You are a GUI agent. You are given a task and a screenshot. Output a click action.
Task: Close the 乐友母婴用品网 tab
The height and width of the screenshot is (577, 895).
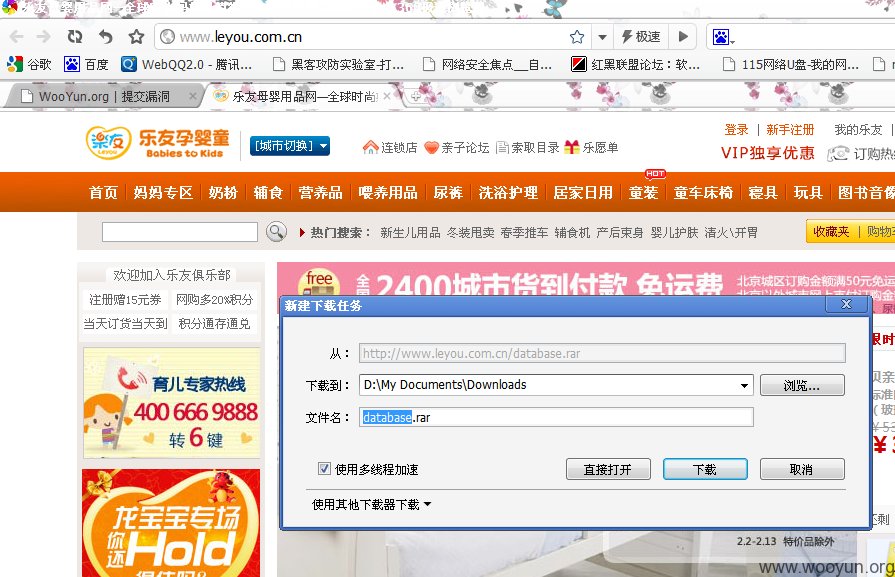click(387, 96)
